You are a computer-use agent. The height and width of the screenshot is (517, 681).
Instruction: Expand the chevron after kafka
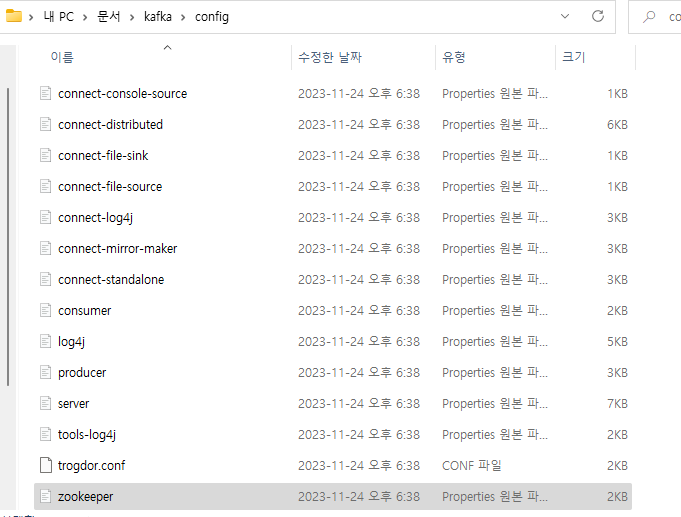(x=183, y=17)
